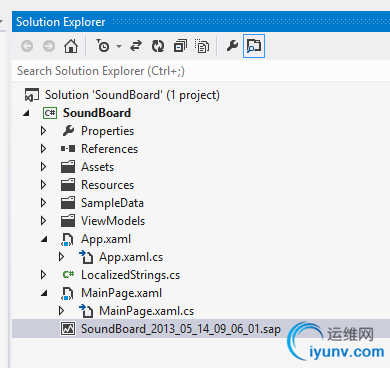Select MainPage.xaml.cs file name
Viewport: 390px width, 368px height.
pyautogui.click(x=146, y=311)
